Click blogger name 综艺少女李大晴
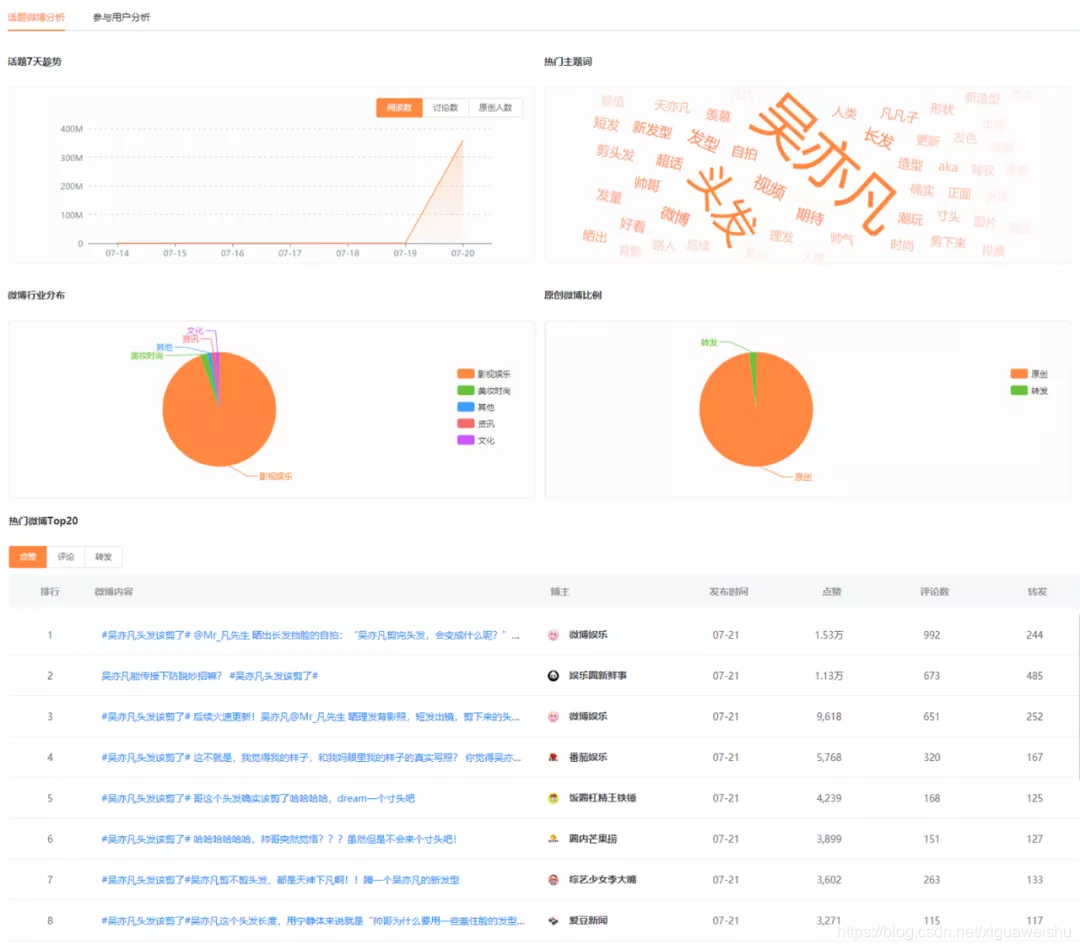The width and height of the screenshot is (1080, 950). [x=602, y=880]
